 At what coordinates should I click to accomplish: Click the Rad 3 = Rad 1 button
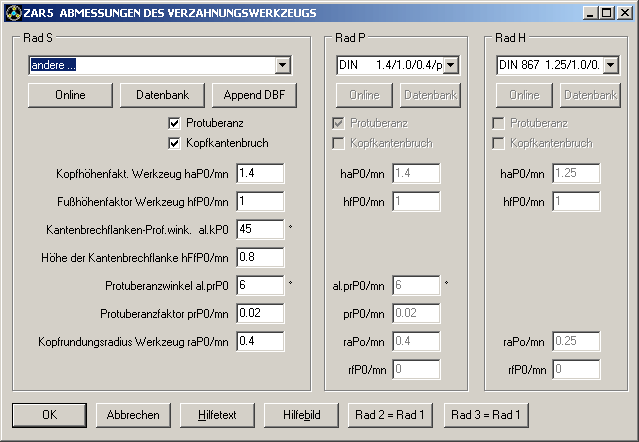click(x=485, y=414)
